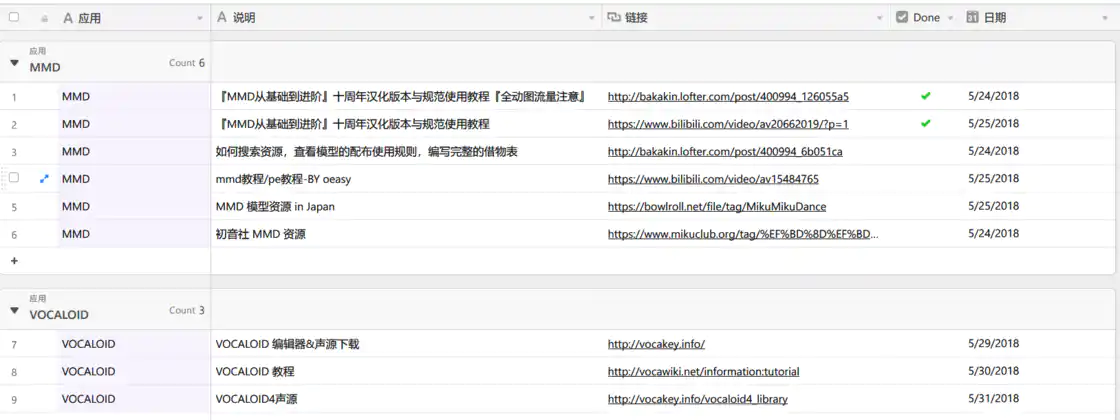Viewport: 1120px width, 420px height.
Task: Open the Done column dropdown arrow
Action: pyautogui.click(x=950, y=19)
